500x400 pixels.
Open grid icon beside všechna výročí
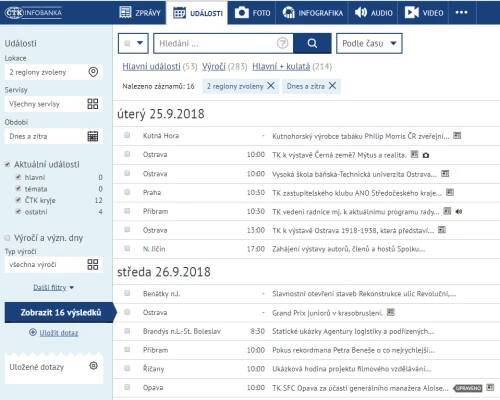(x=93, y=265)
